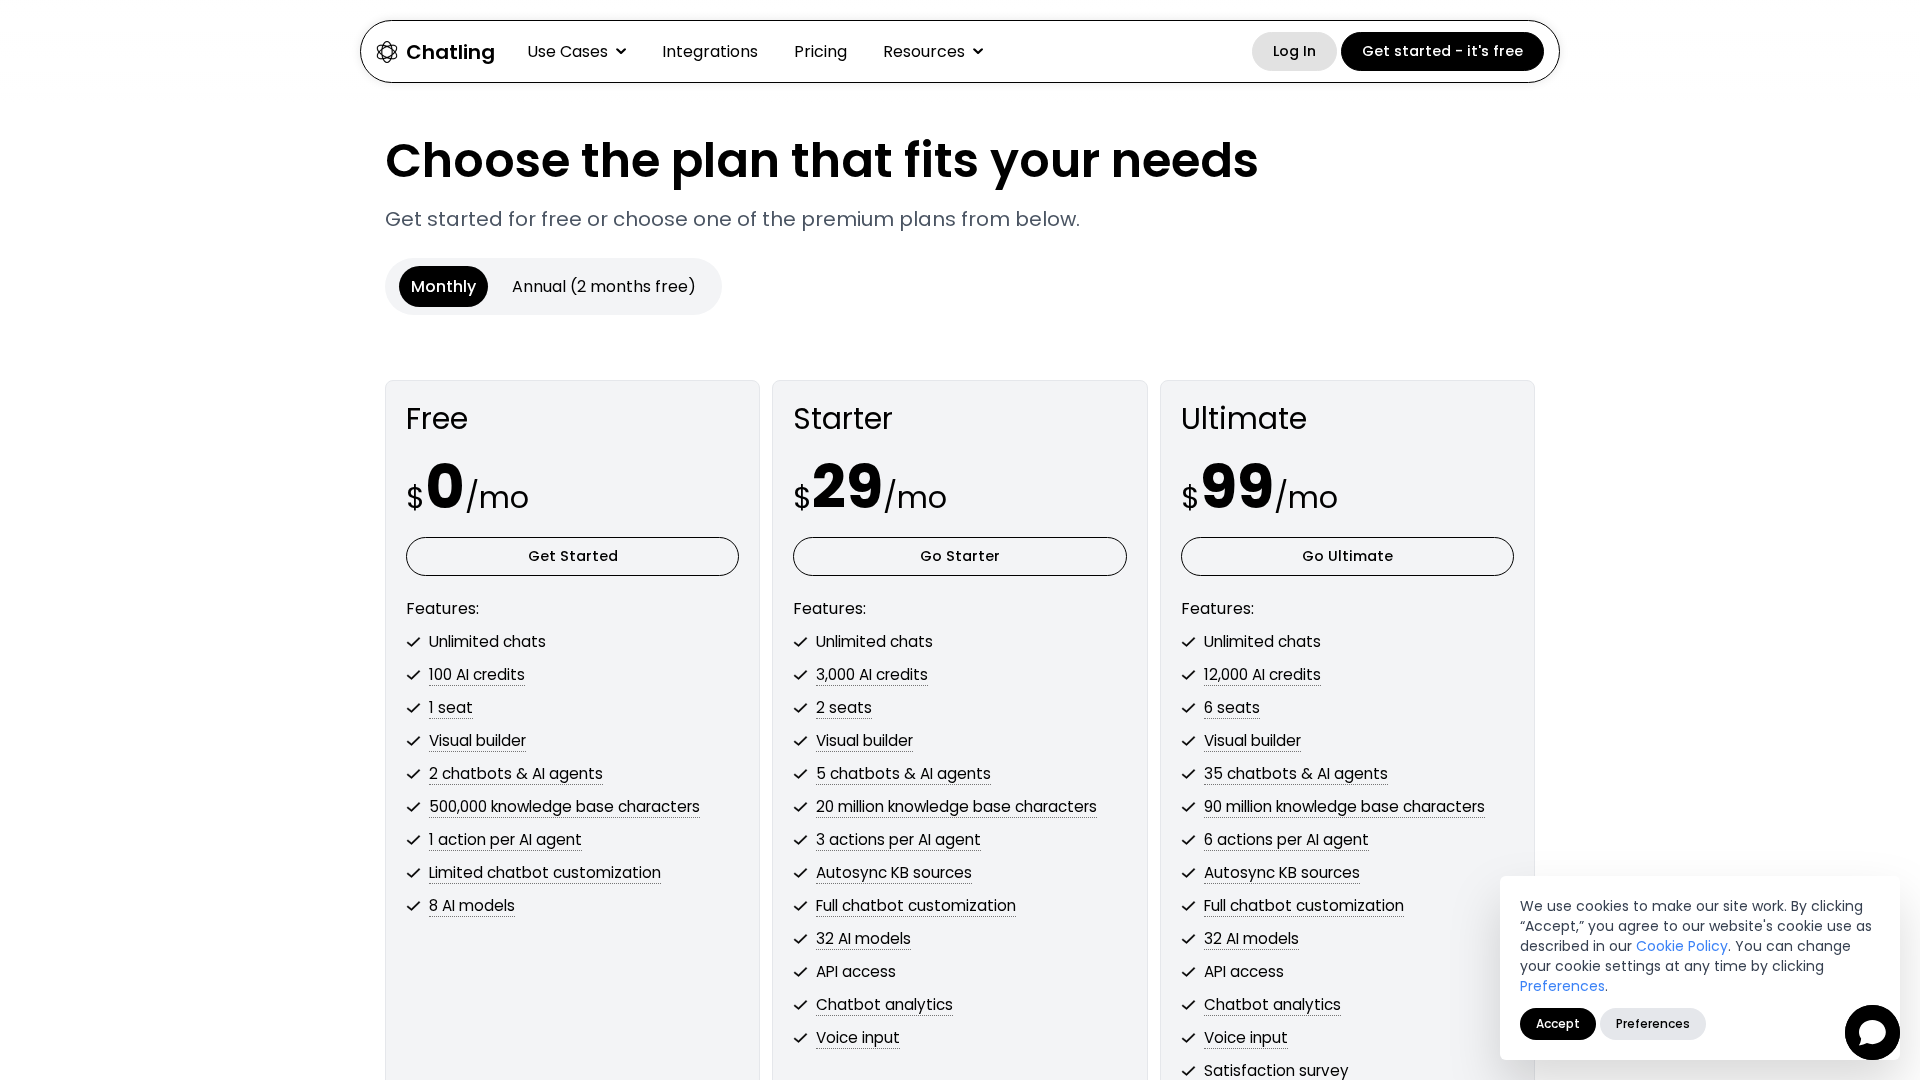Click the 100 AI credits feature in Free plan

(476, 675)
